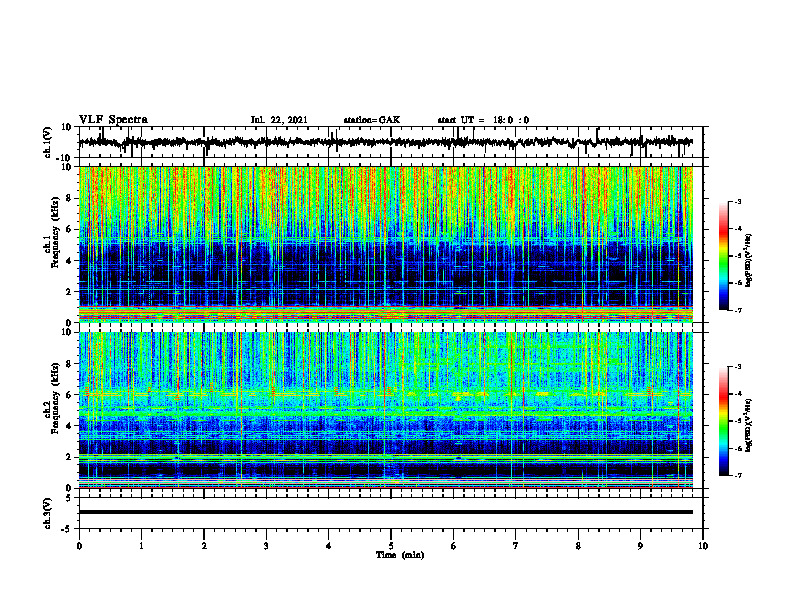Click the time axis tick label '10' at far right
This screenshot has height=612, width=792.
pos(703,546)
